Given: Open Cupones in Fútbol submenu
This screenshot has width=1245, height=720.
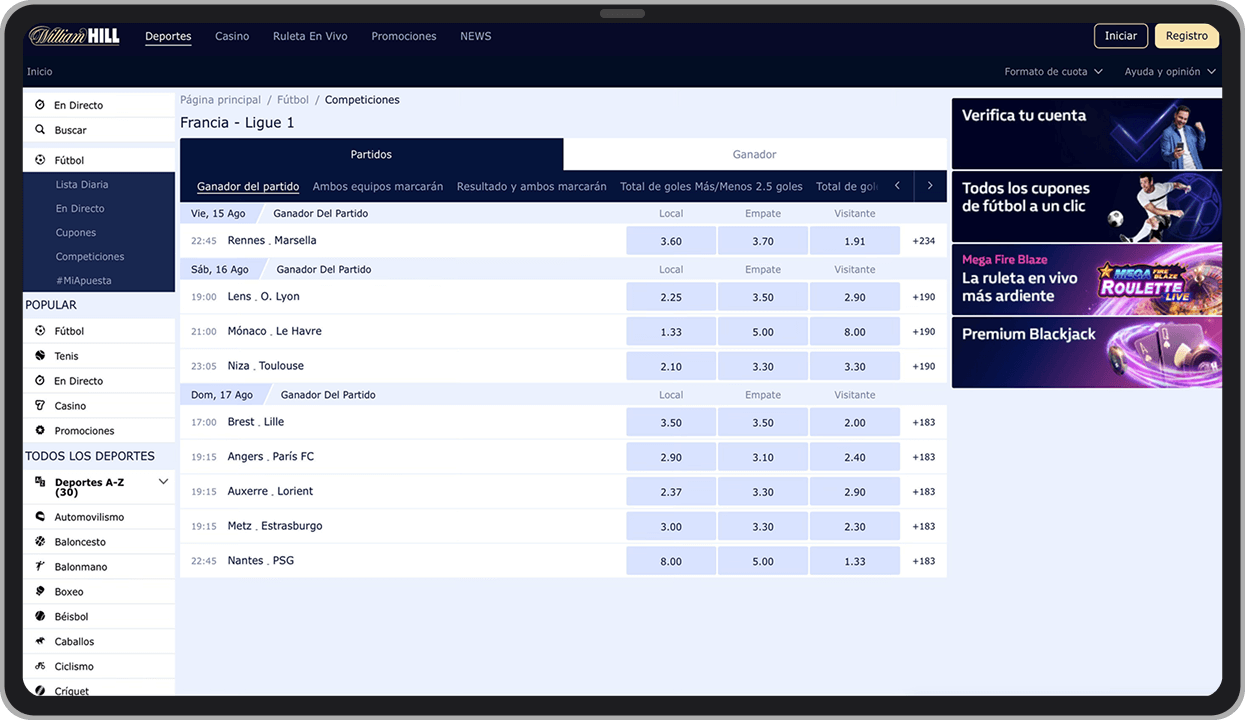Looking at the screenshot, I should tap(76, 232).
